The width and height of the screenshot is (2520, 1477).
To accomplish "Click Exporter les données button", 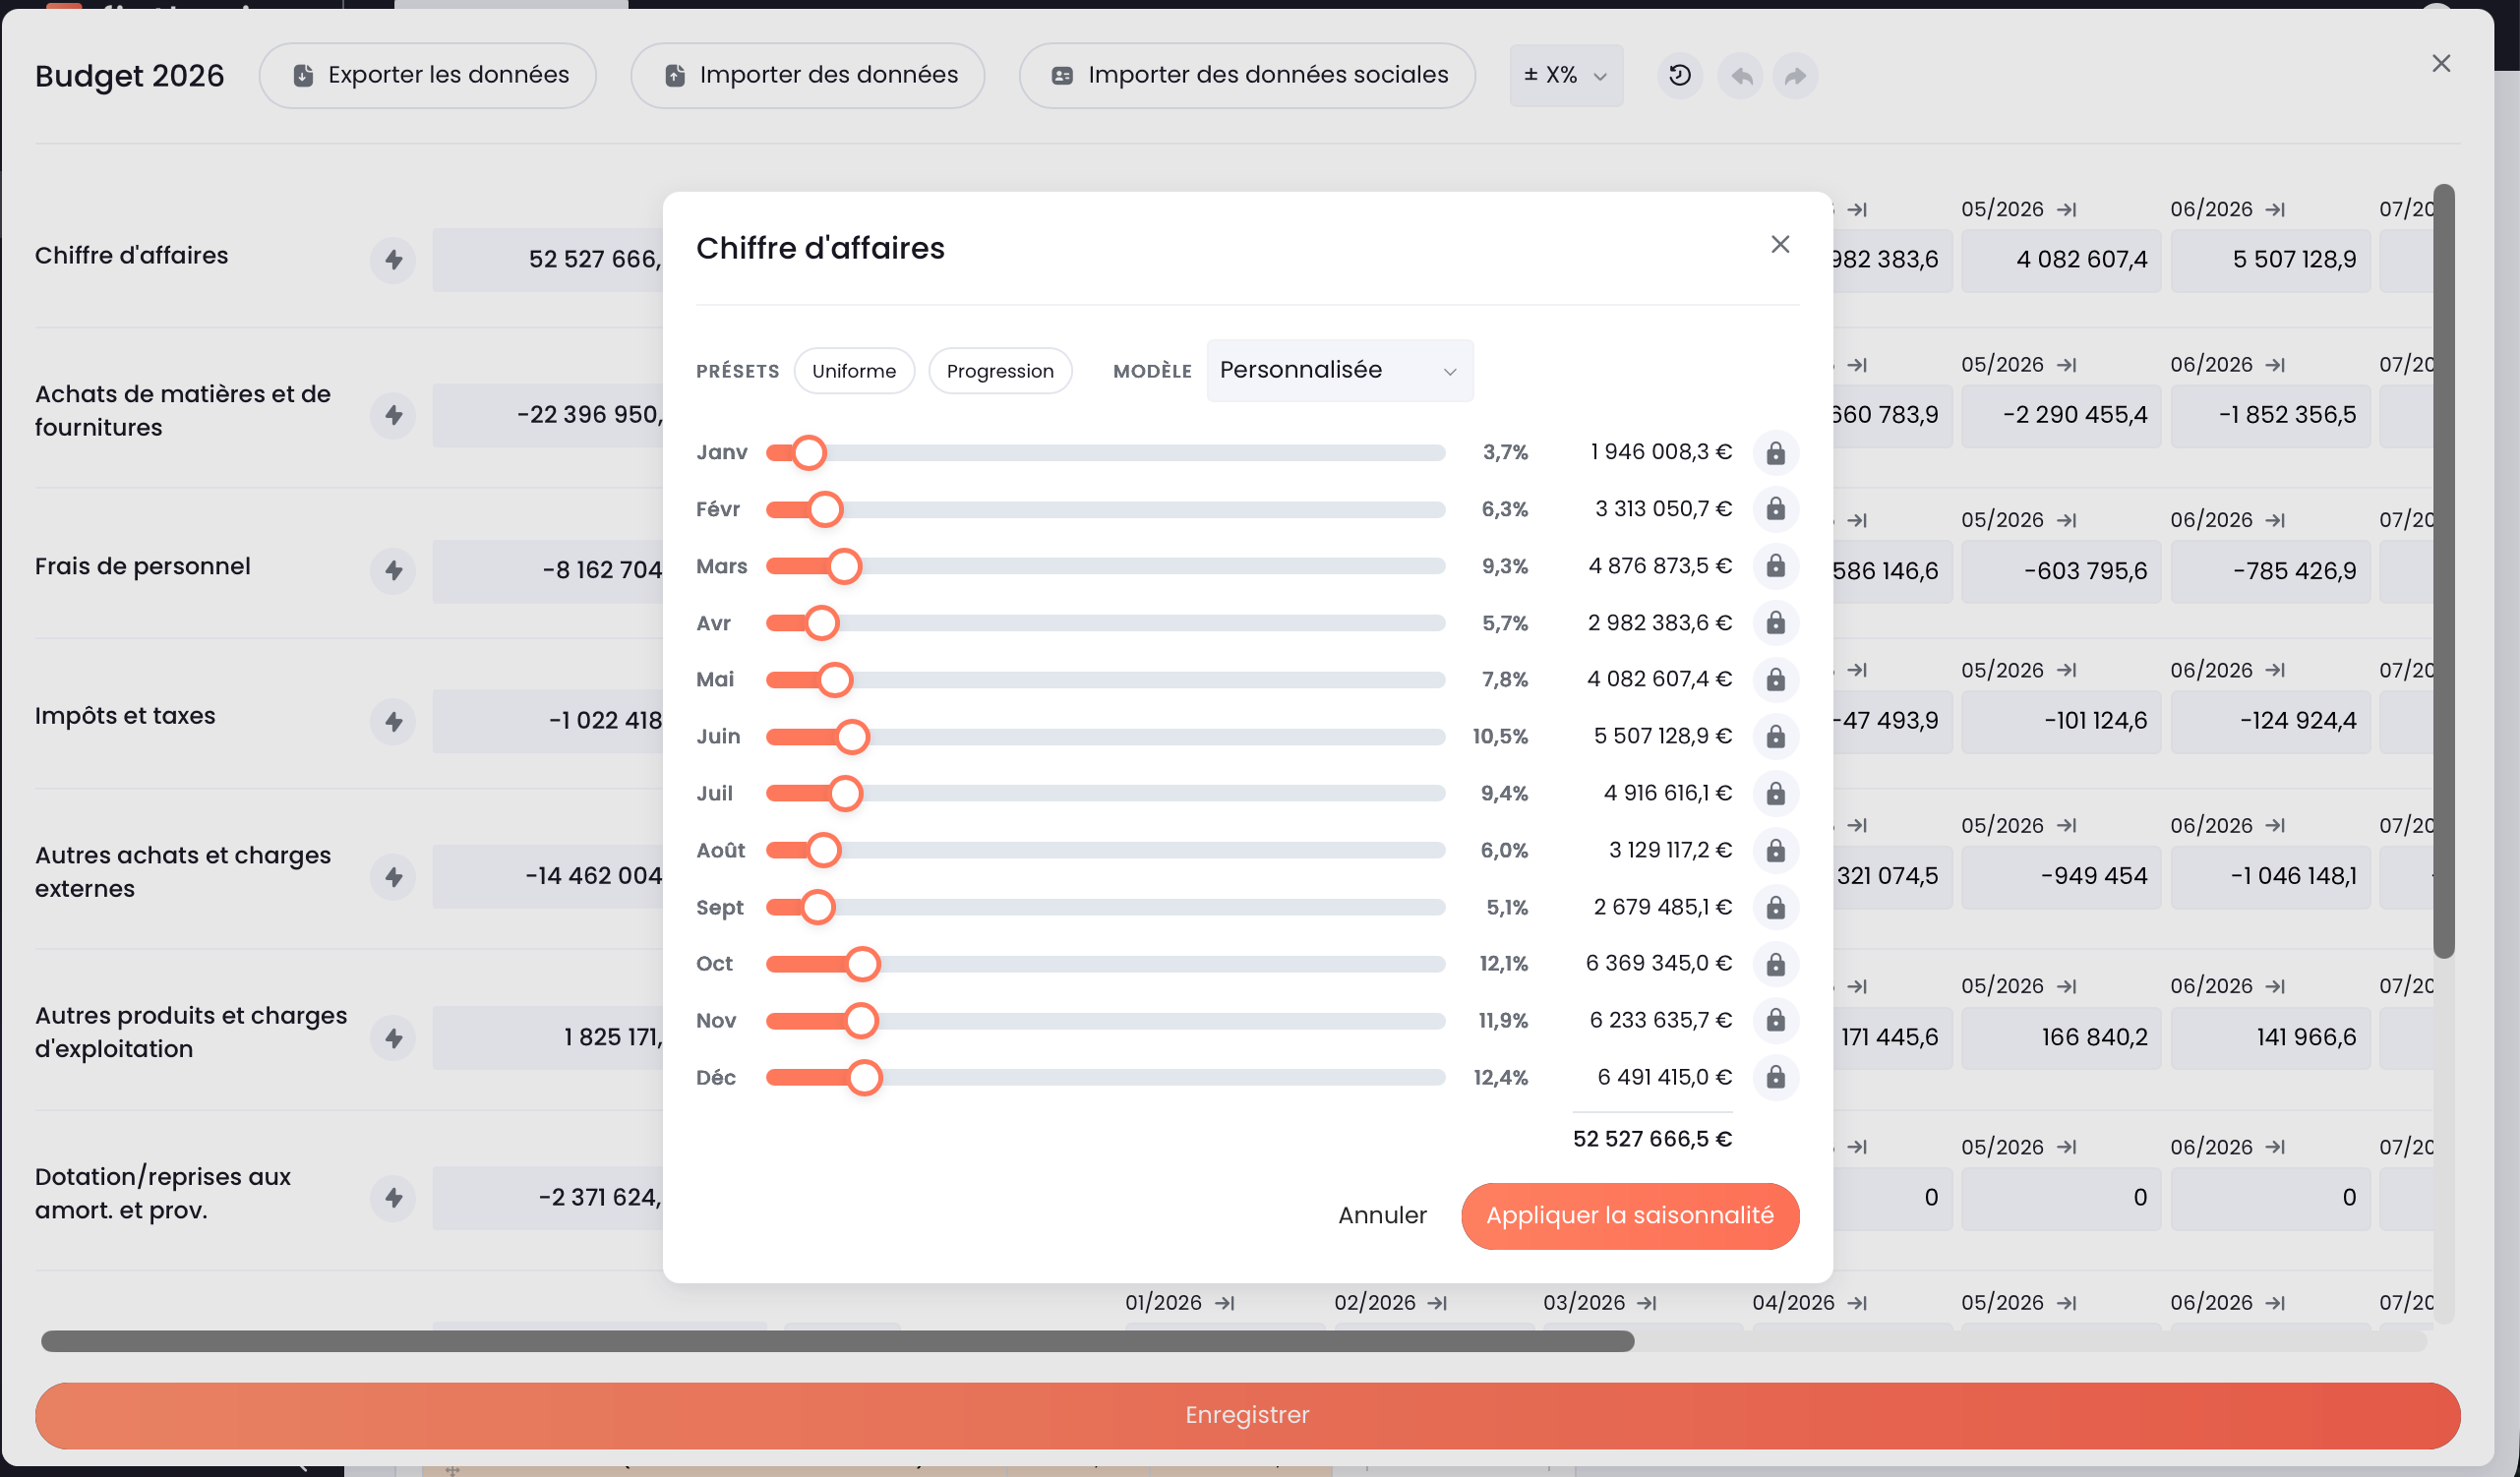I will pos(428,76).
